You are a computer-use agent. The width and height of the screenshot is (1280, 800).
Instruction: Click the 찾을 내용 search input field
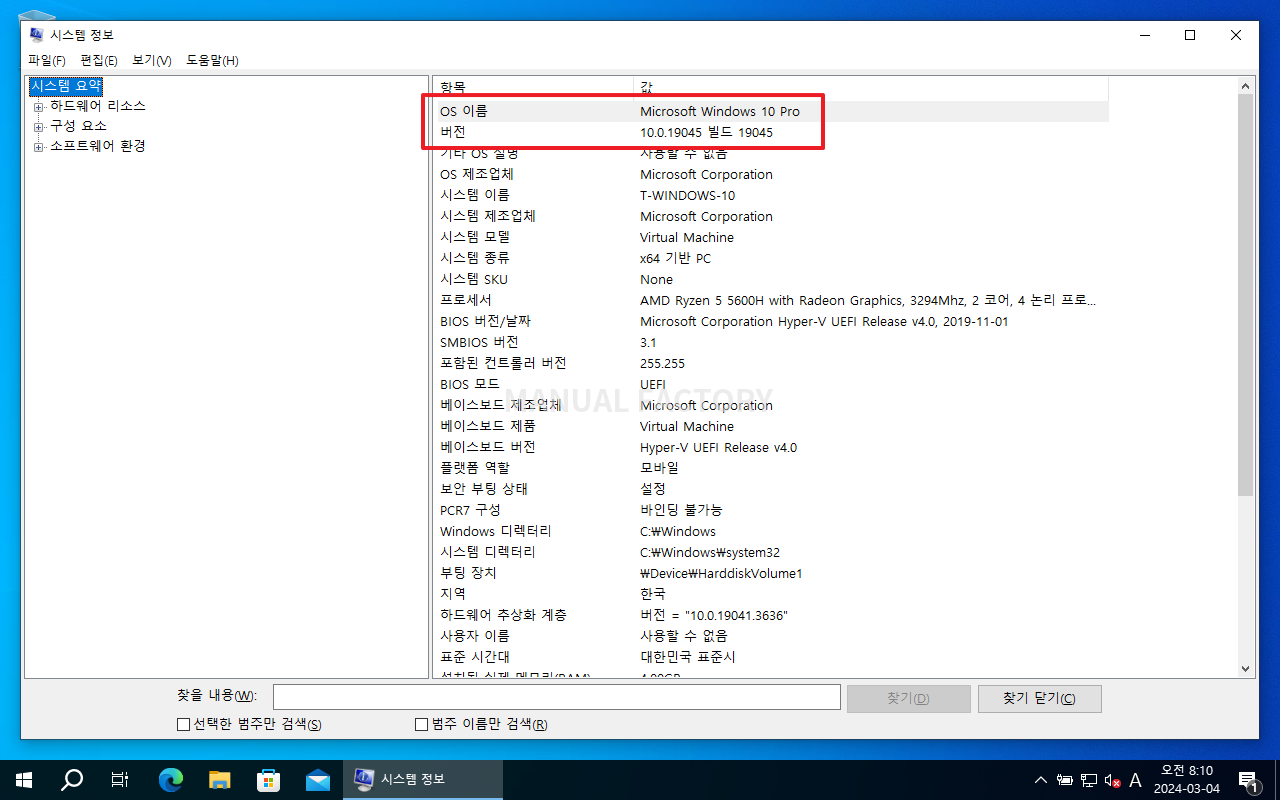[556, 697]
